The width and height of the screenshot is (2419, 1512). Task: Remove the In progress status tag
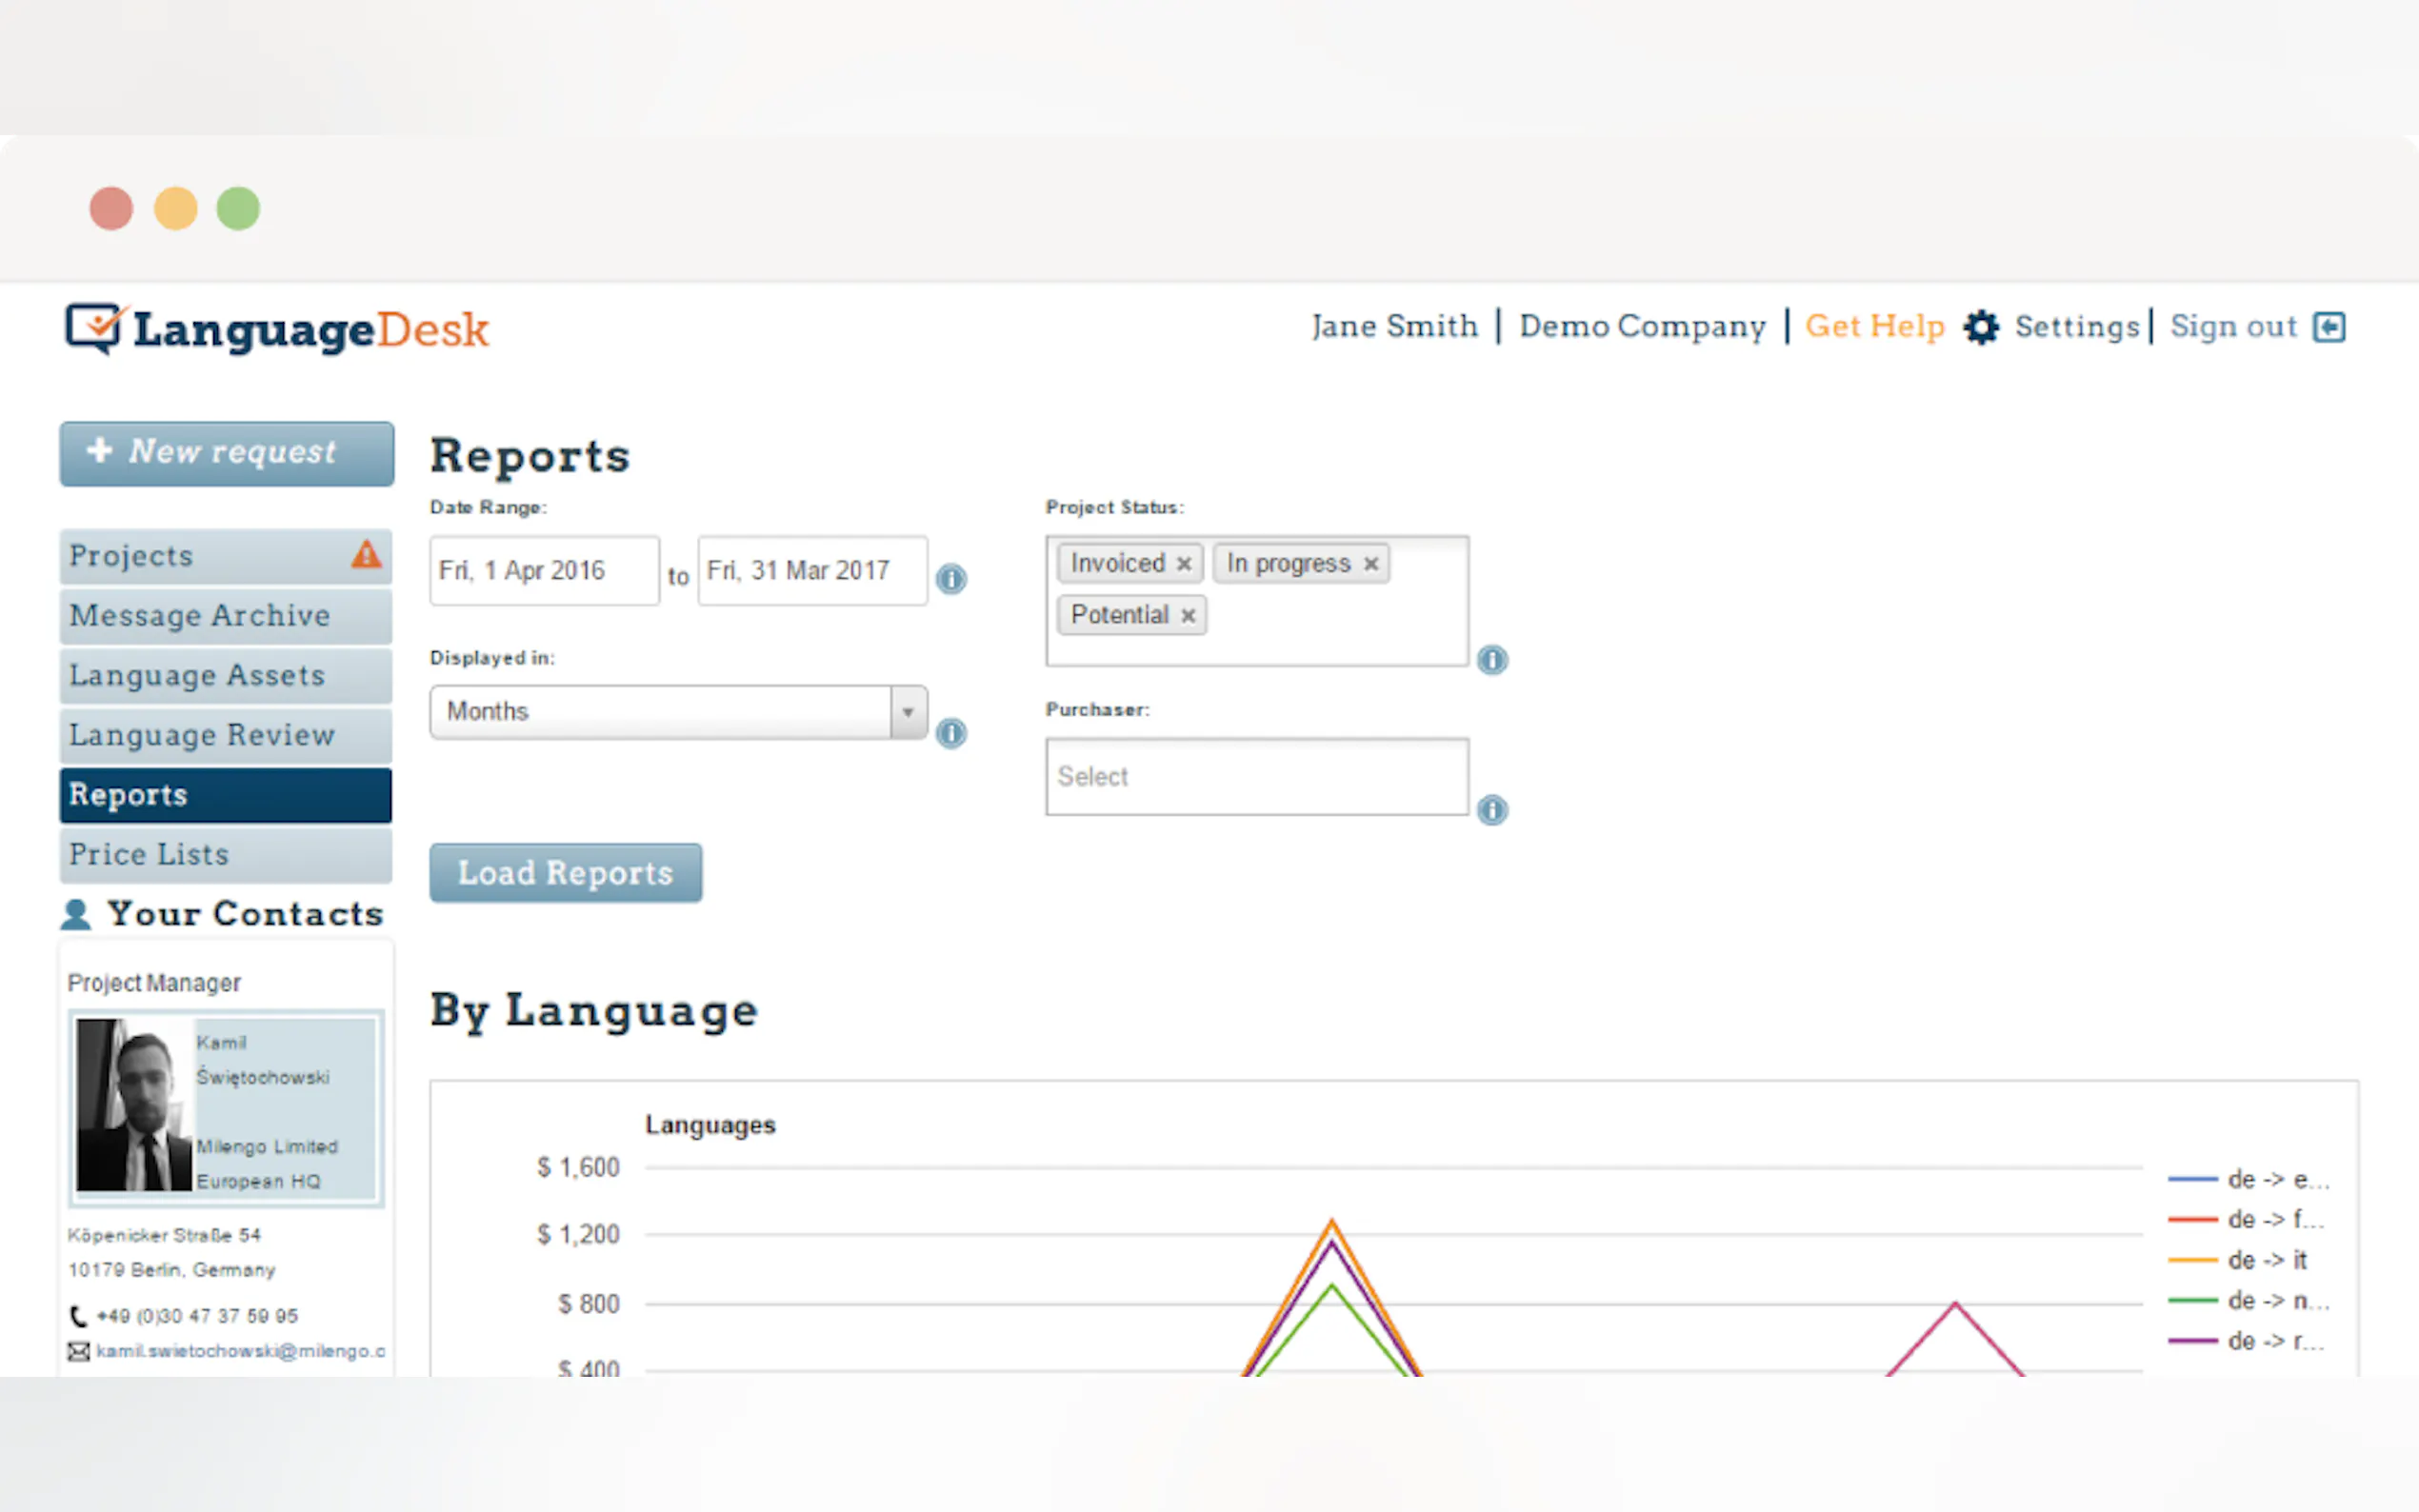coord(1371,564)
